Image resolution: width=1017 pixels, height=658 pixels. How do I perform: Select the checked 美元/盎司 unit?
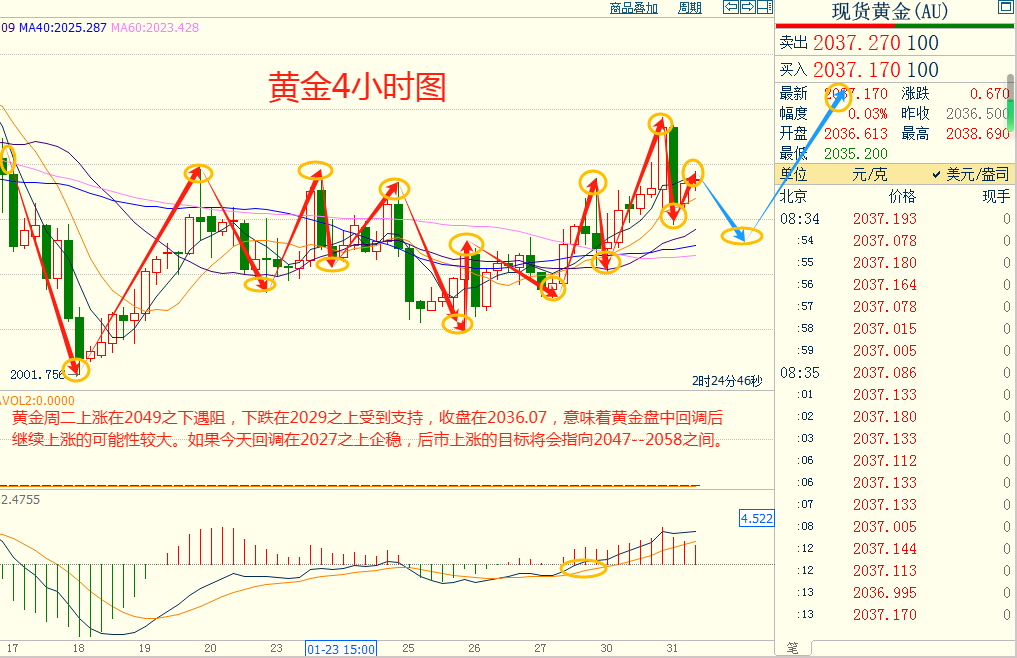point(971,174)
